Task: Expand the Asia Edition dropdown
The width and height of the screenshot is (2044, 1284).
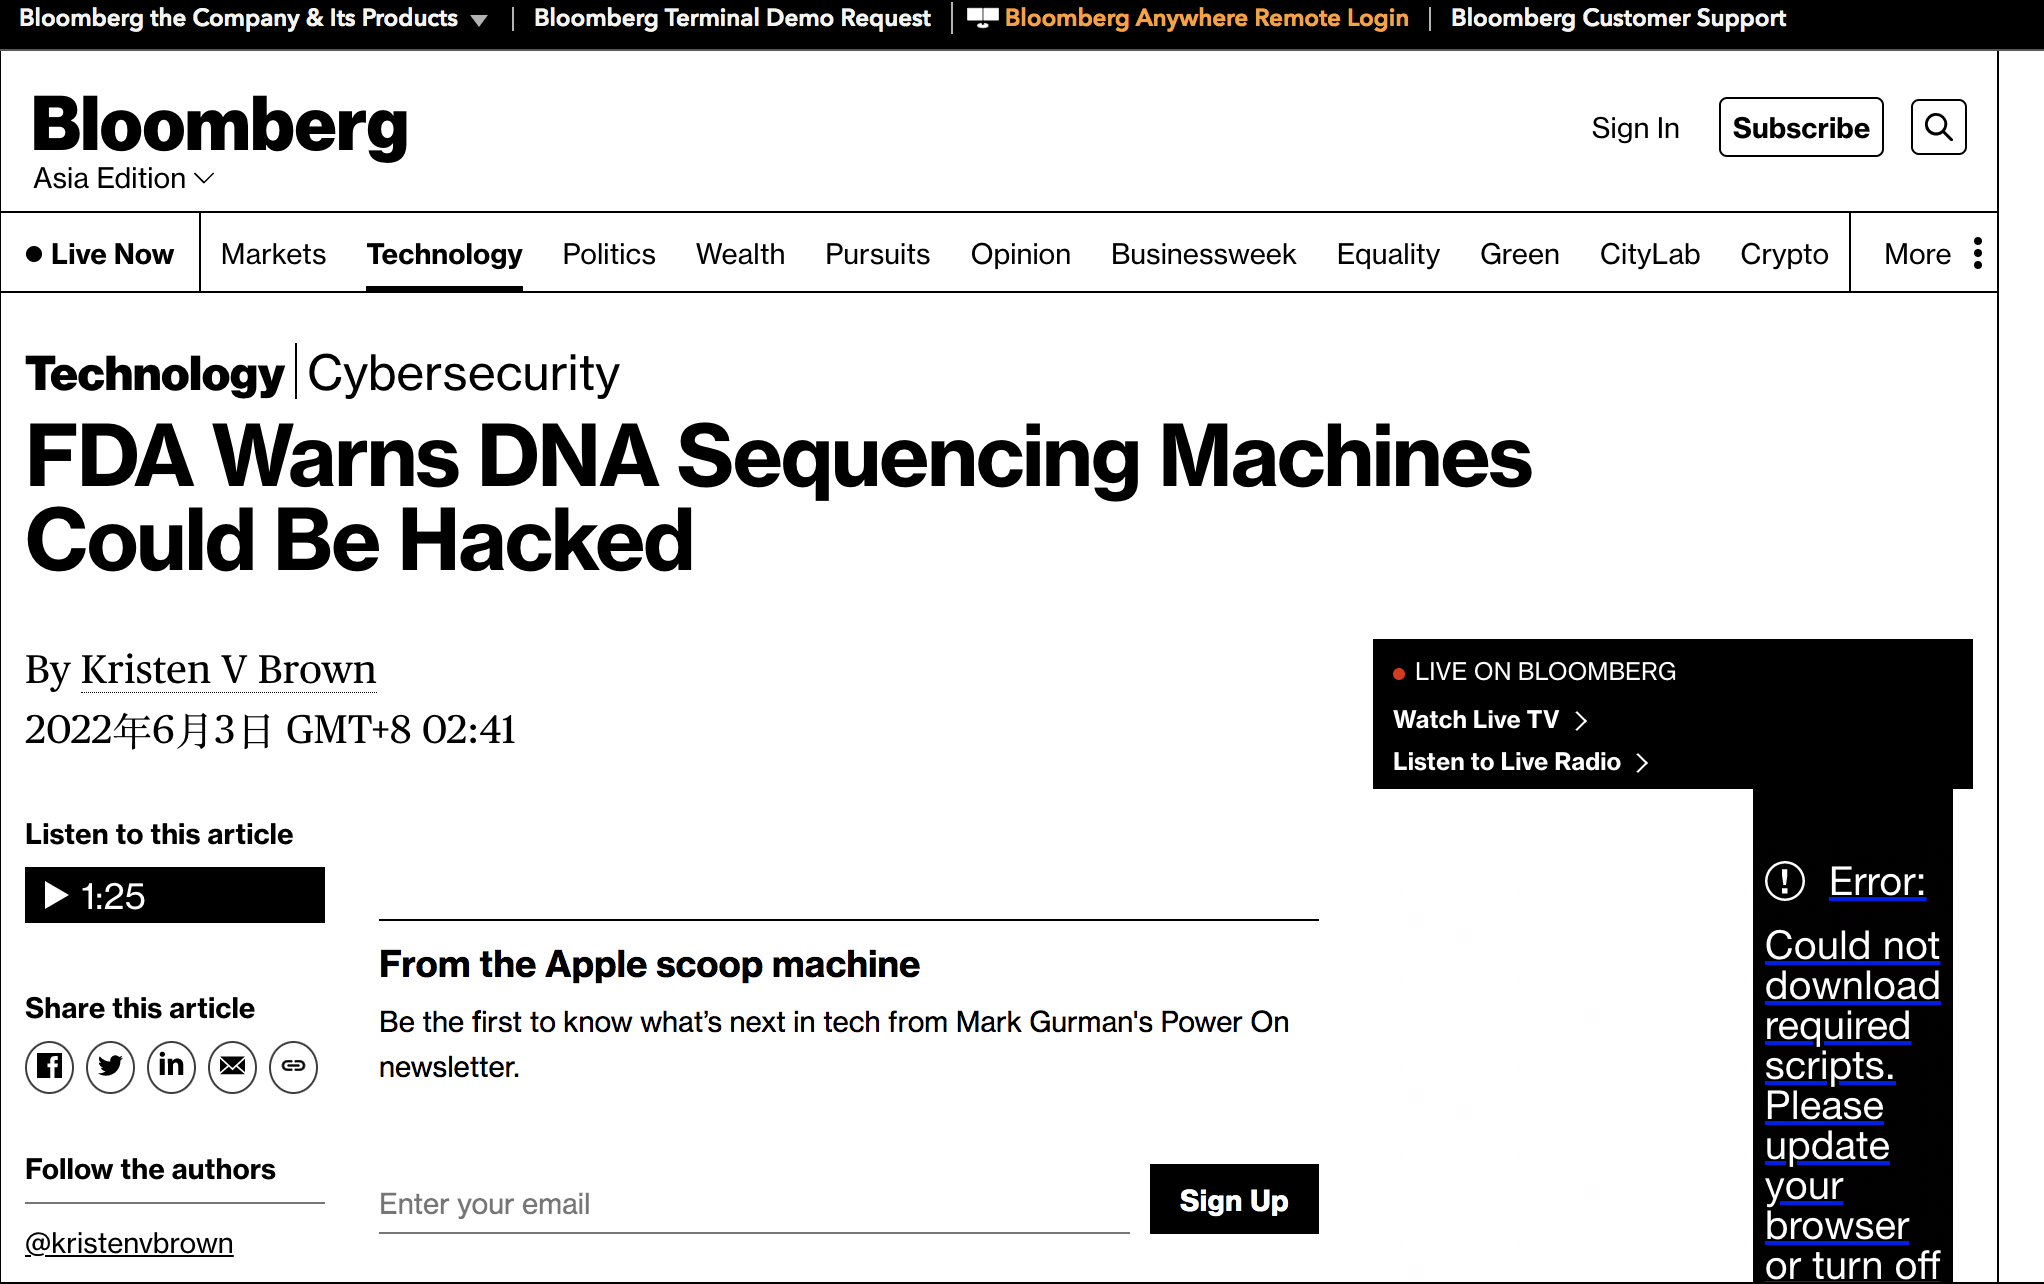Action: pyautogui.click(x=124, y=178)
